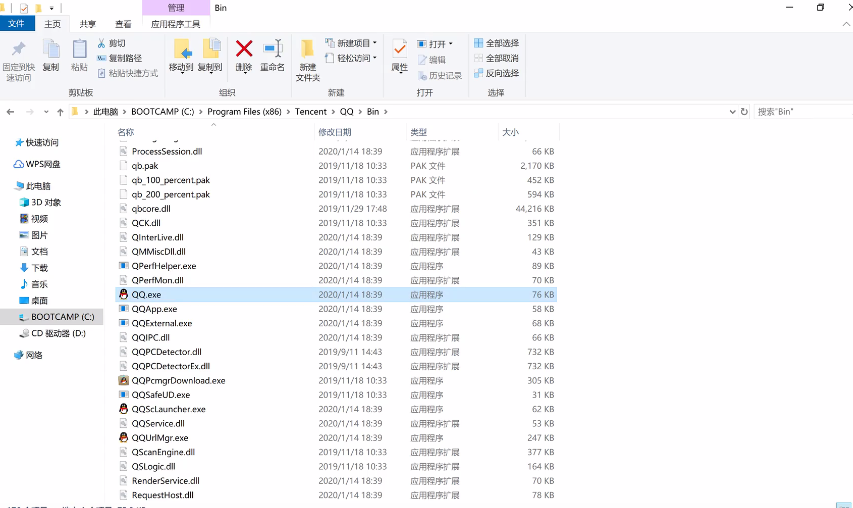The height and width of the screenshot is (508, 853).
Task: Open the File (文件) tab
Action: coord(16,23)
